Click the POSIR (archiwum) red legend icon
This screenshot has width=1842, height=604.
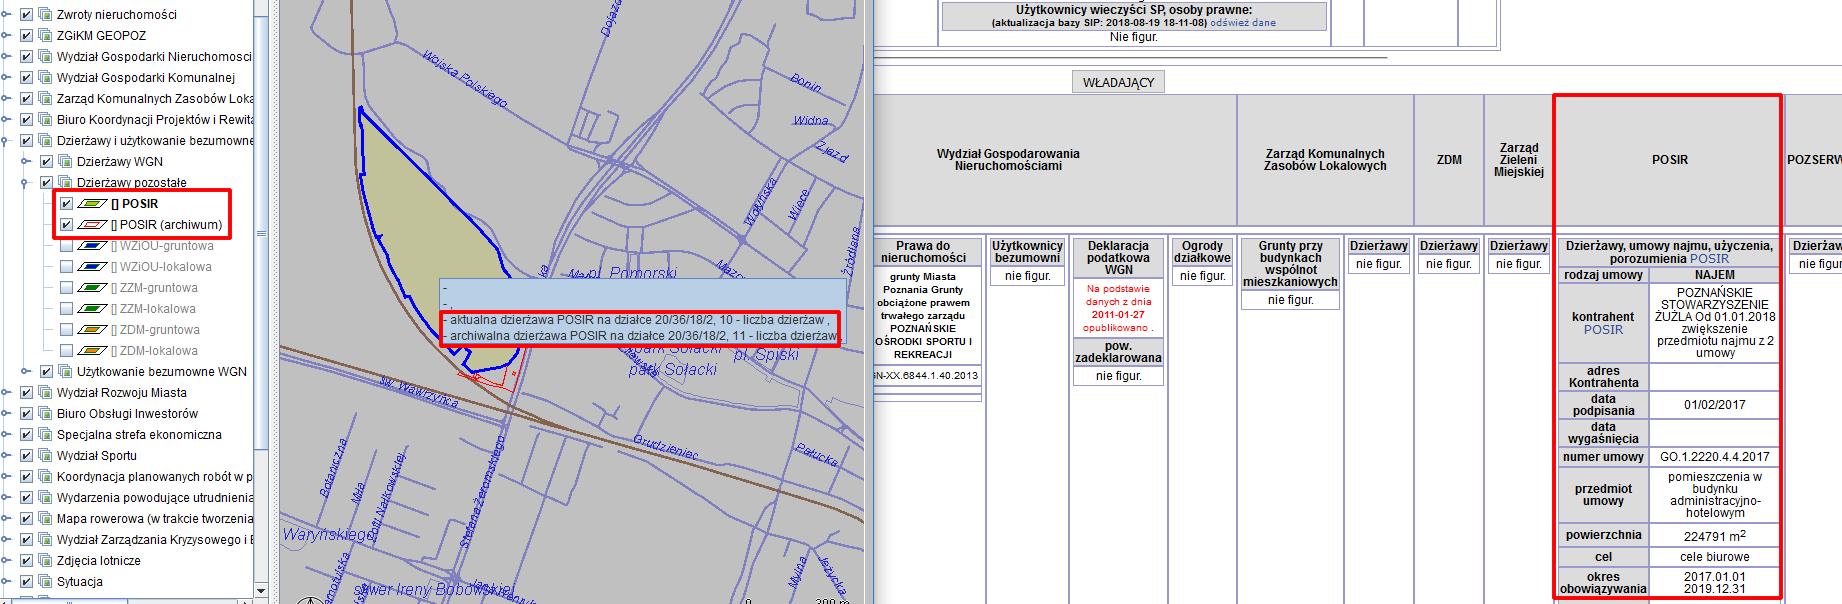(x=92, y=225)
